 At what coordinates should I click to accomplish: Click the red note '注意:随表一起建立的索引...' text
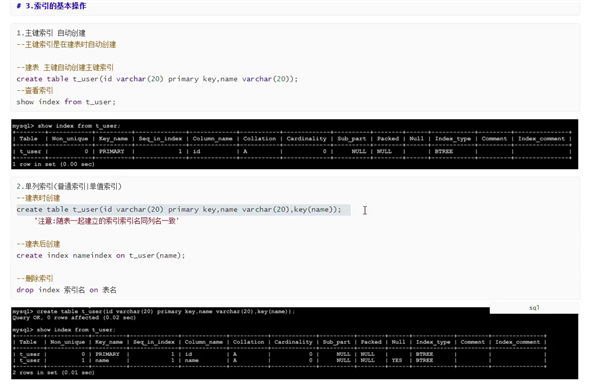(x=106, y=221)
